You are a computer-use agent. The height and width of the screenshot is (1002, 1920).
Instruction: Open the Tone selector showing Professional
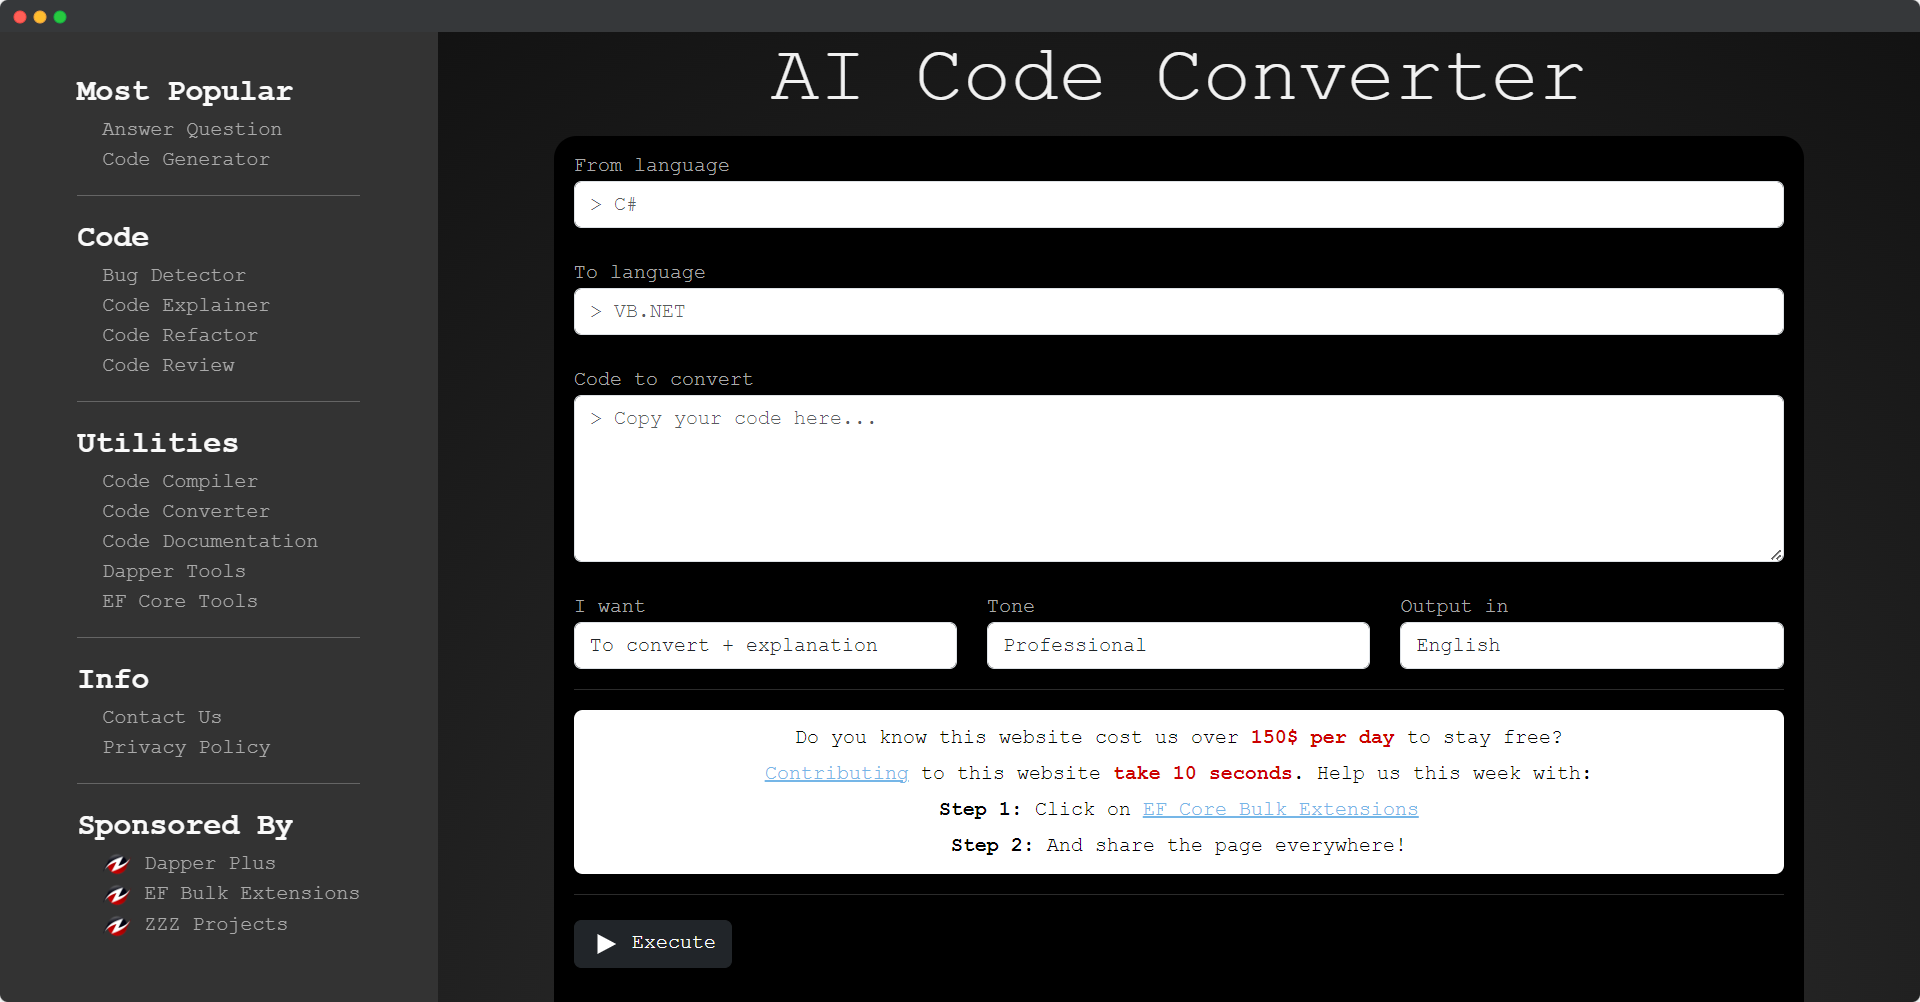tap(1177, 645)
